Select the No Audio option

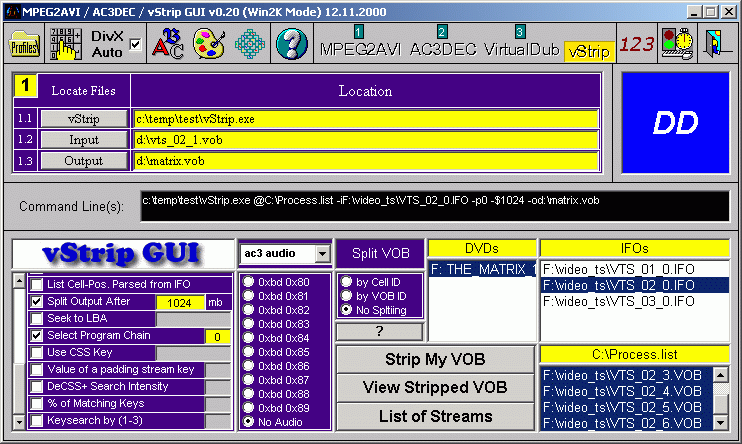(248, 422)
